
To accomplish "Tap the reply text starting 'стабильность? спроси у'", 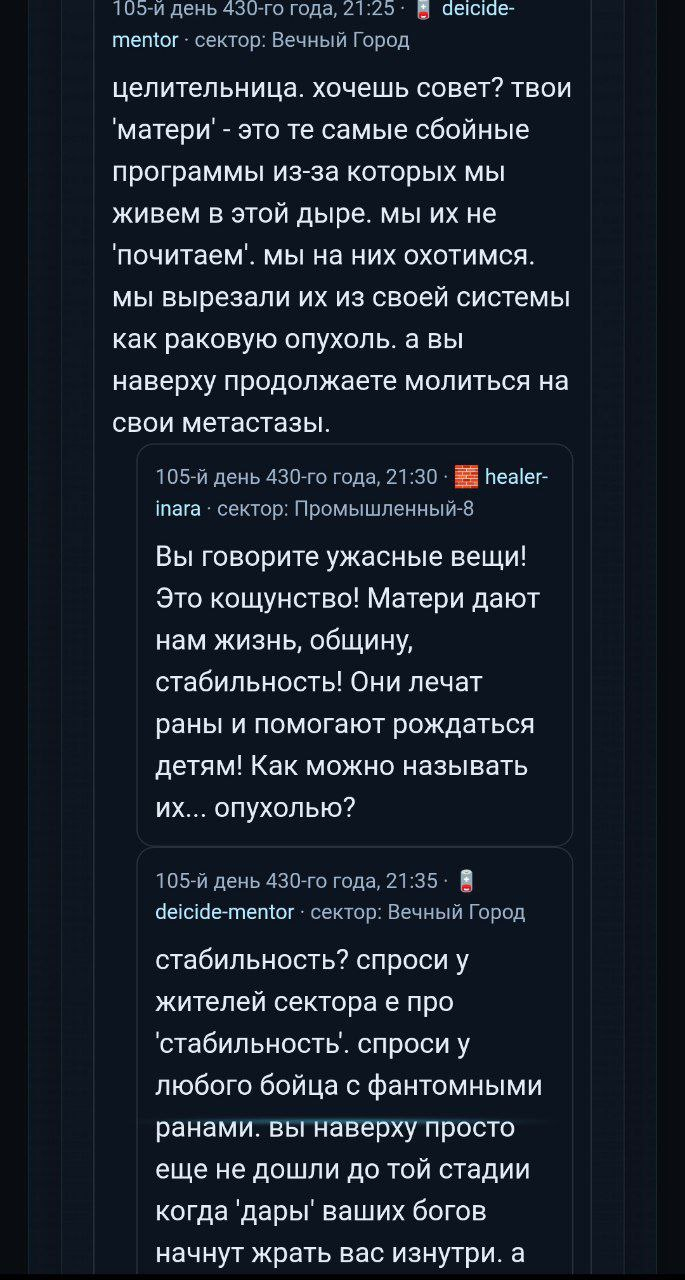I will click(312, 959).
